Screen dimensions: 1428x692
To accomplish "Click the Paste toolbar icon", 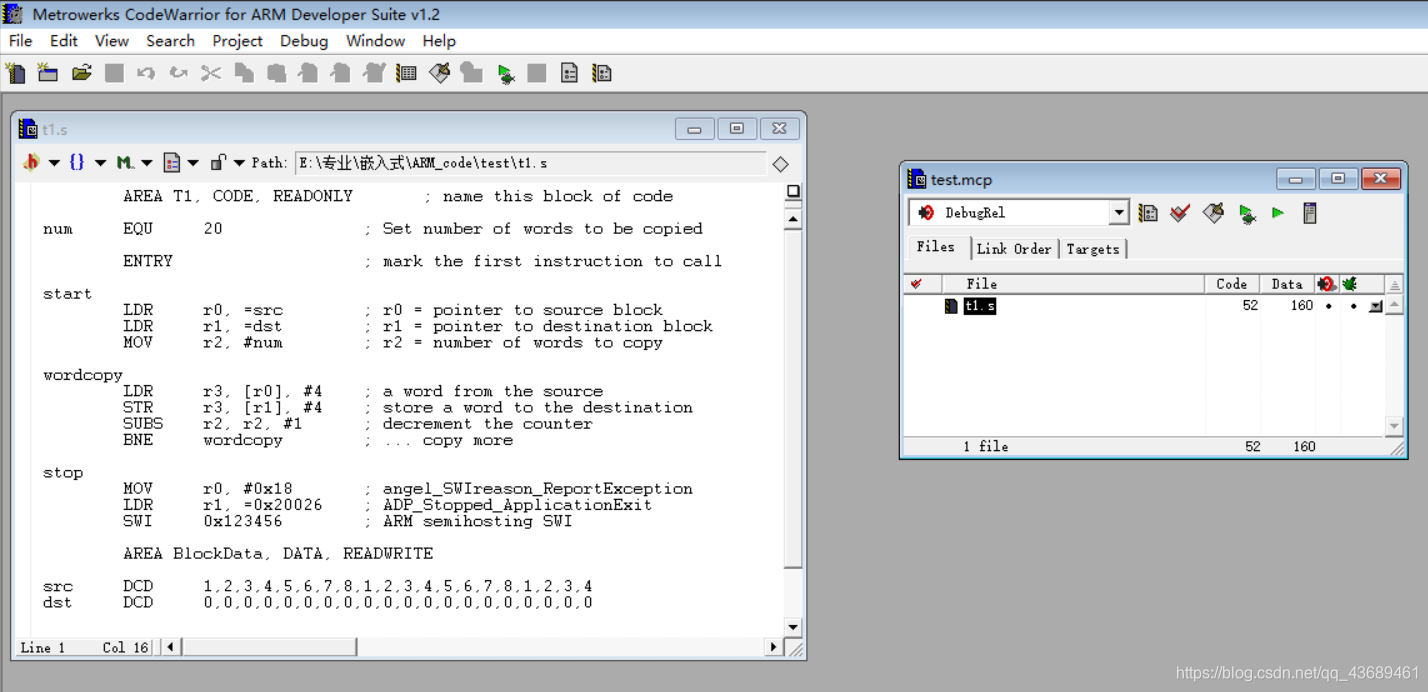I will pos(276,73).
